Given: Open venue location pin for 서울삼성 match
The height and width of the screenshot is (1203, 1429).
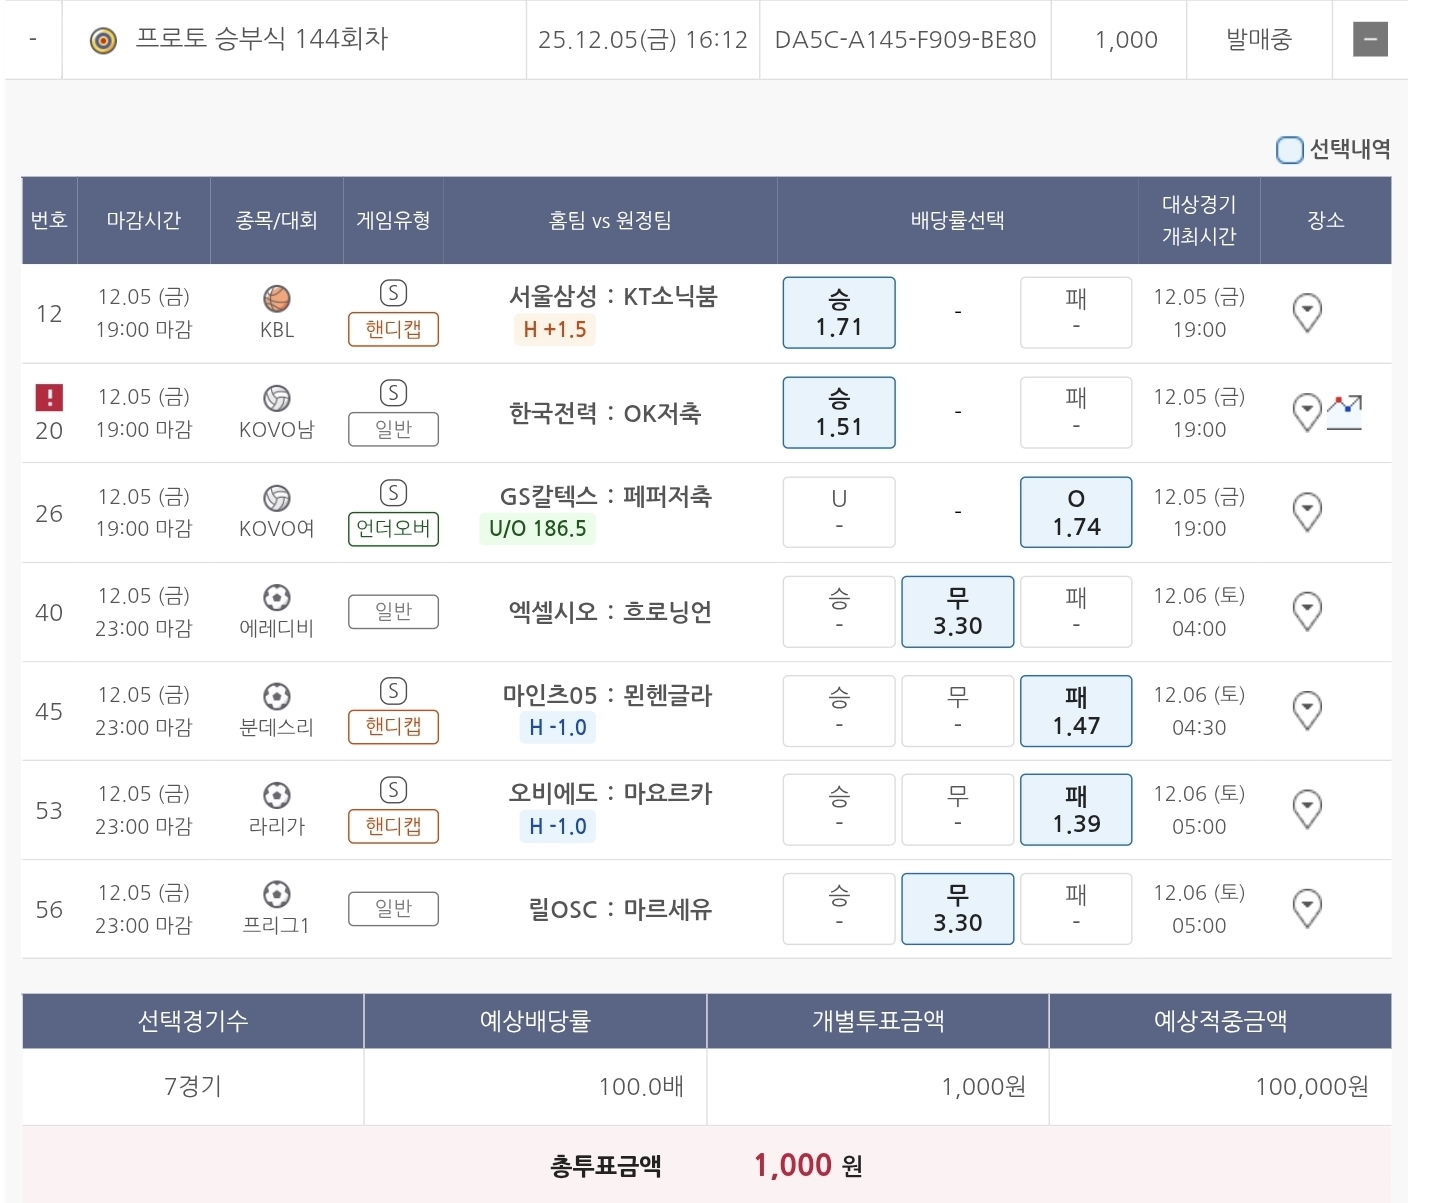Looking at the screenshot, I should (1307, 313).
